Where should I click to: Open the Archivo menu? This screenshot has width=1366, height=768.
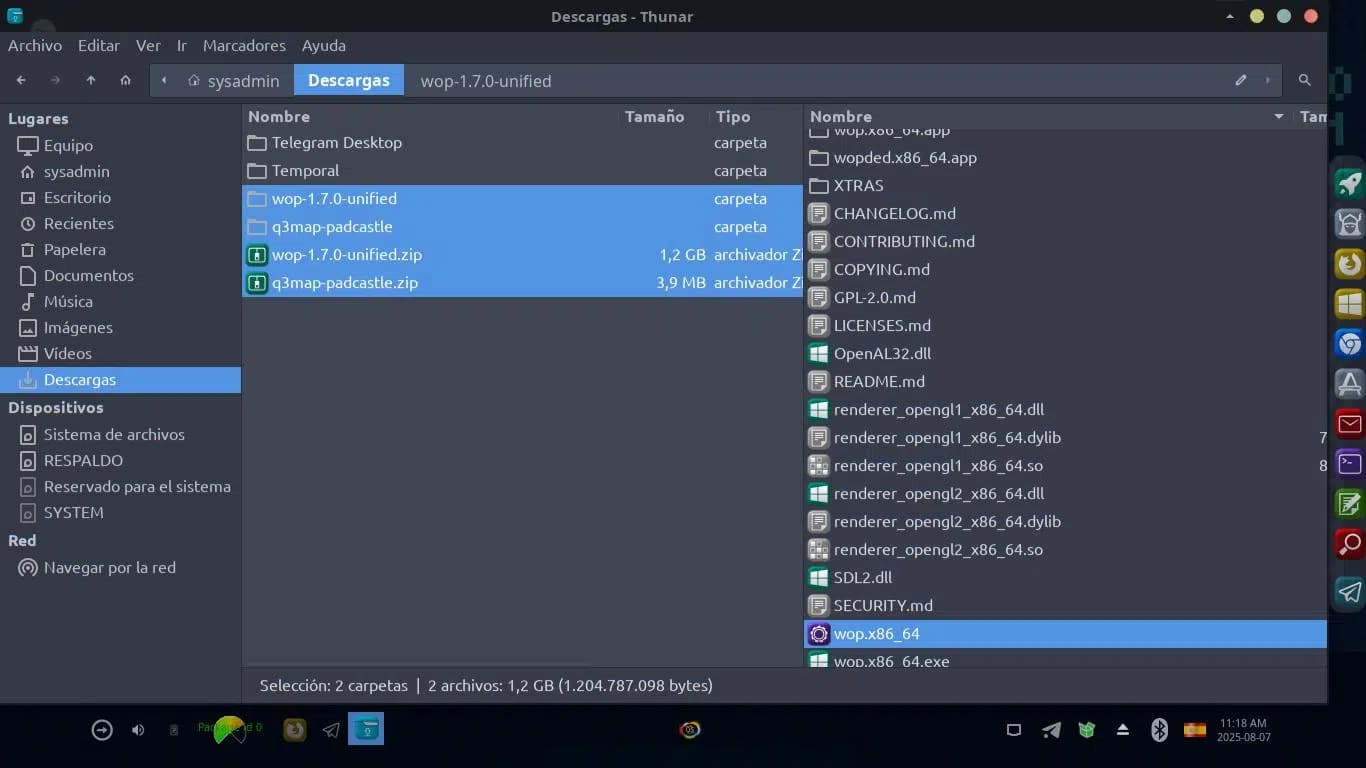tap(35, 46)
